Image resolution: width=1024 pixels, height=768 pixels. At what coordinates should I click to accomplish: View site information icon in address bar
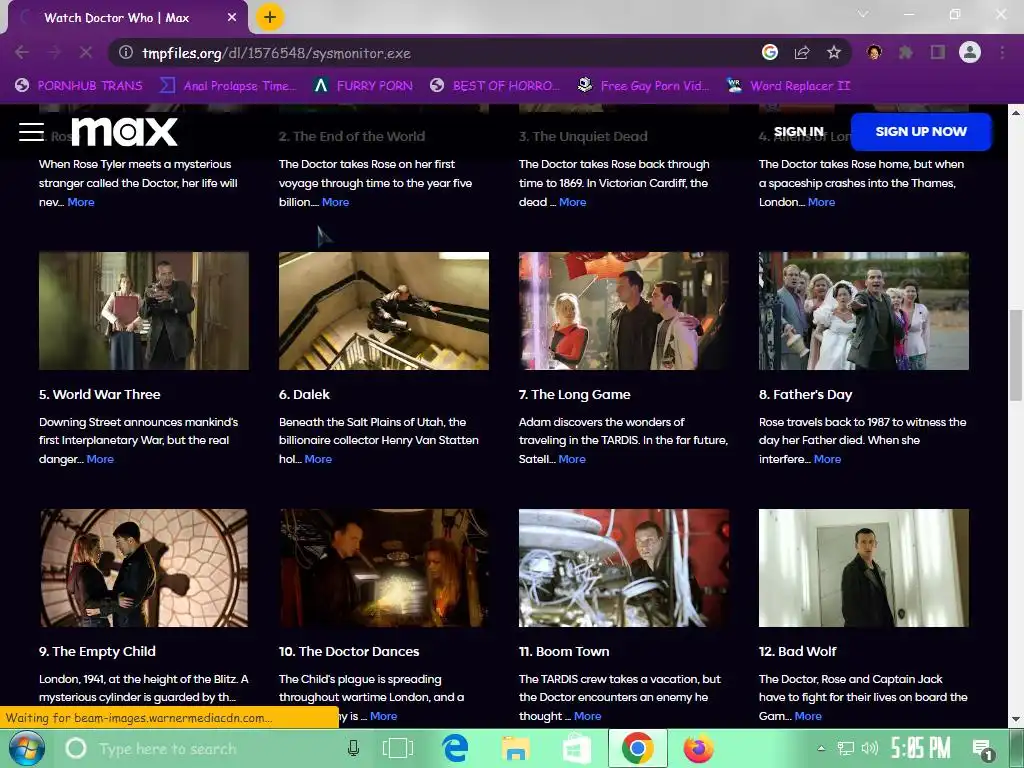coord(126,53)
